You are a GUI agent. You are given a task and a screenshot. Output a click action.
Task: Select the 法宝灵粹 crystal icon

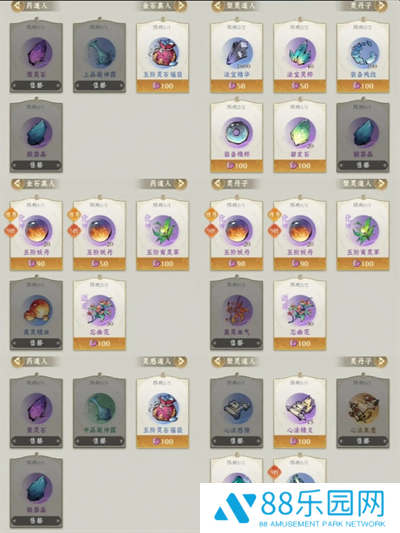click(x=300, y=53)
